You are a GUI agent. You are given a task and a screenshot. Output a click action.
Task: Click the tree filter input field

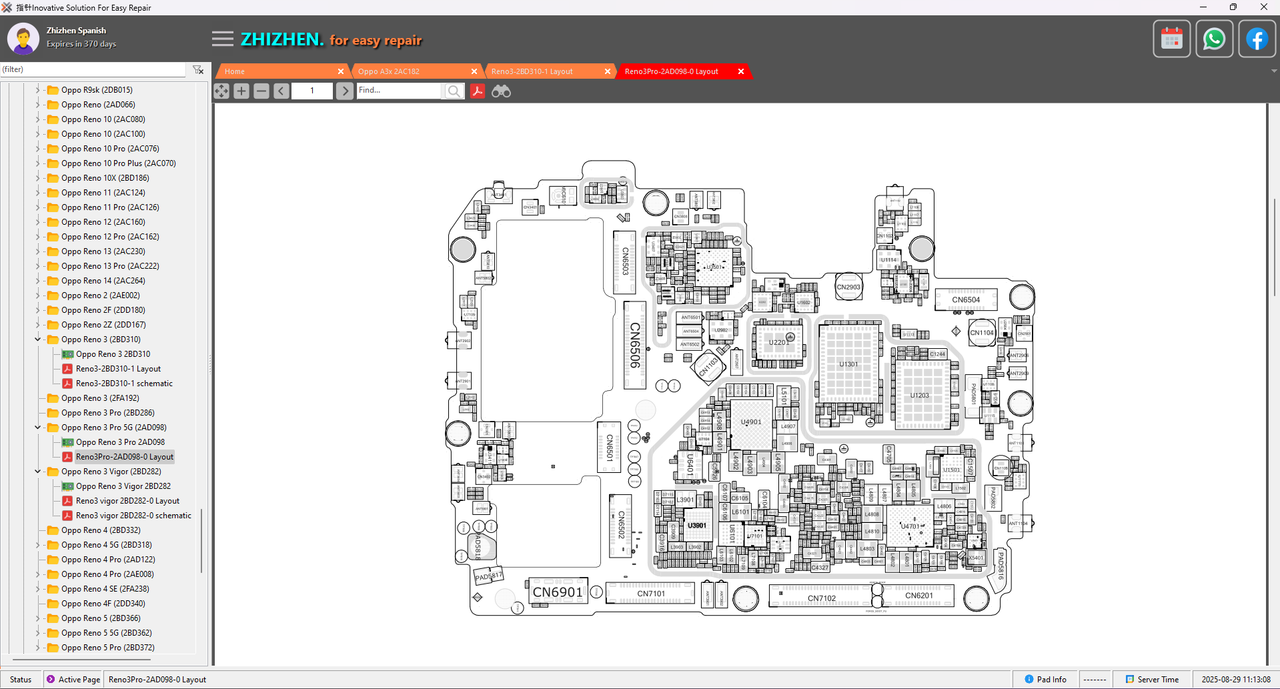93,70
